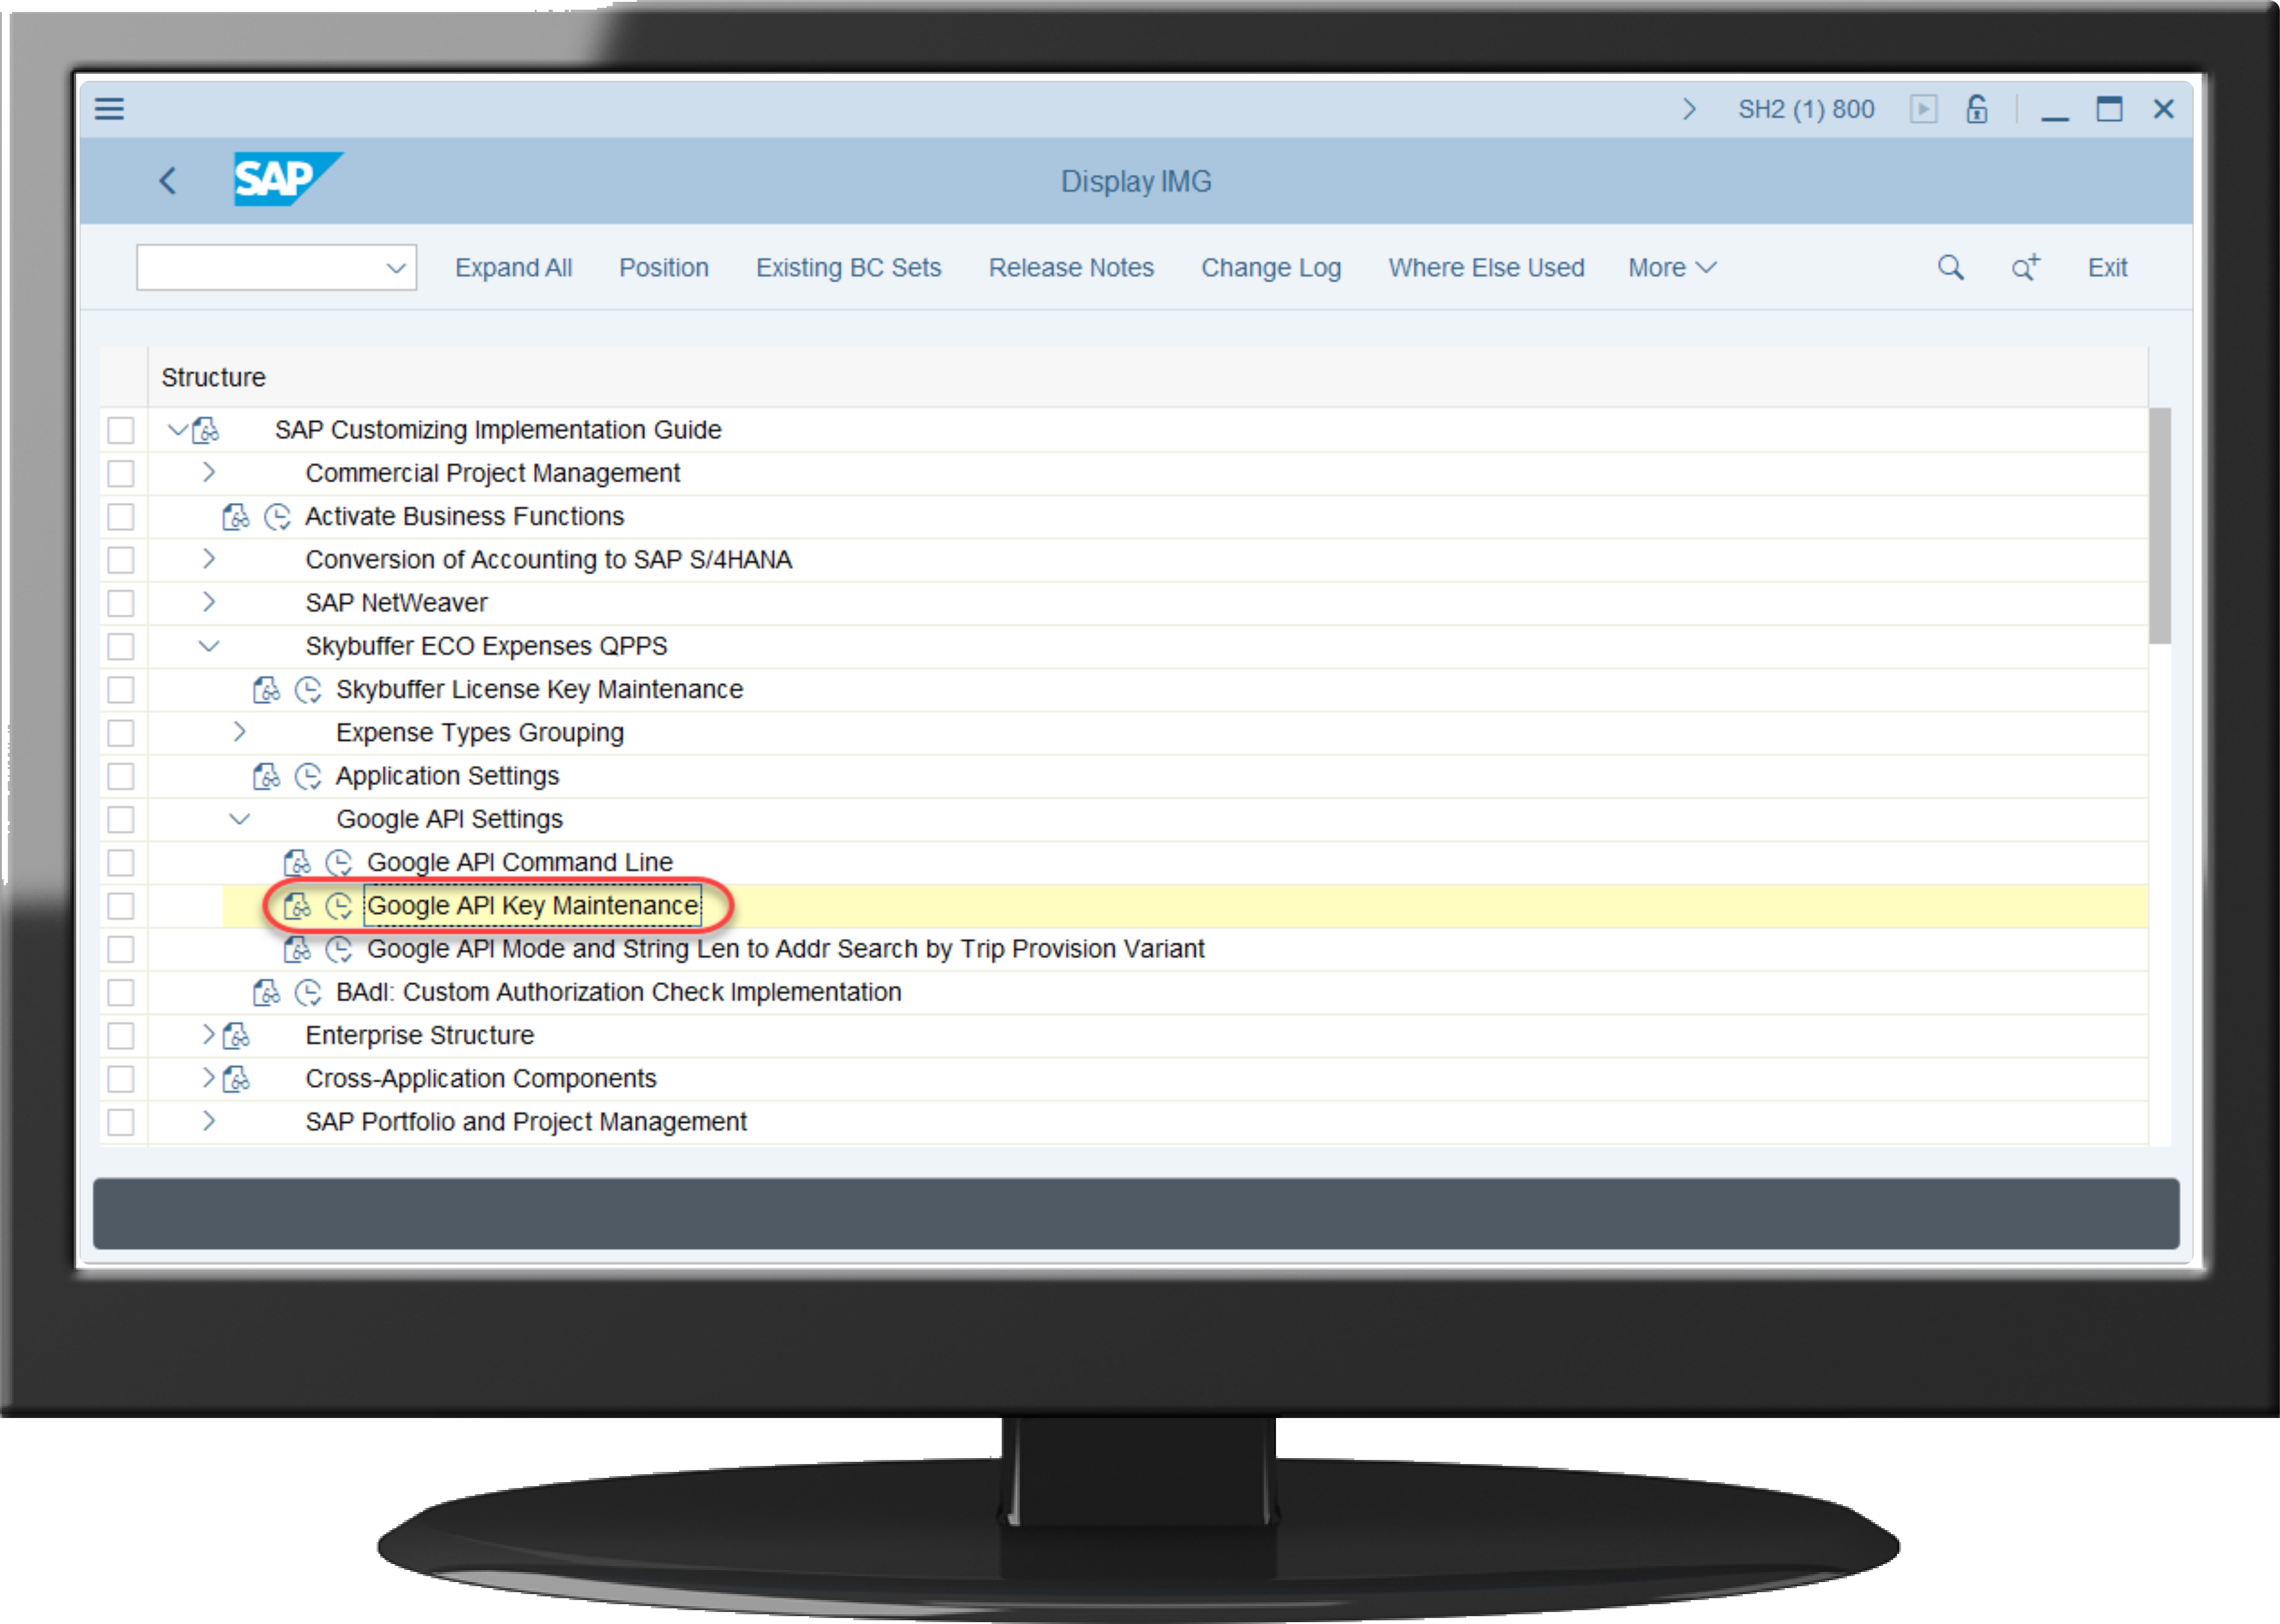Collapse Skybuffer ECO Expenses QPPS node

tap(208, 646)
